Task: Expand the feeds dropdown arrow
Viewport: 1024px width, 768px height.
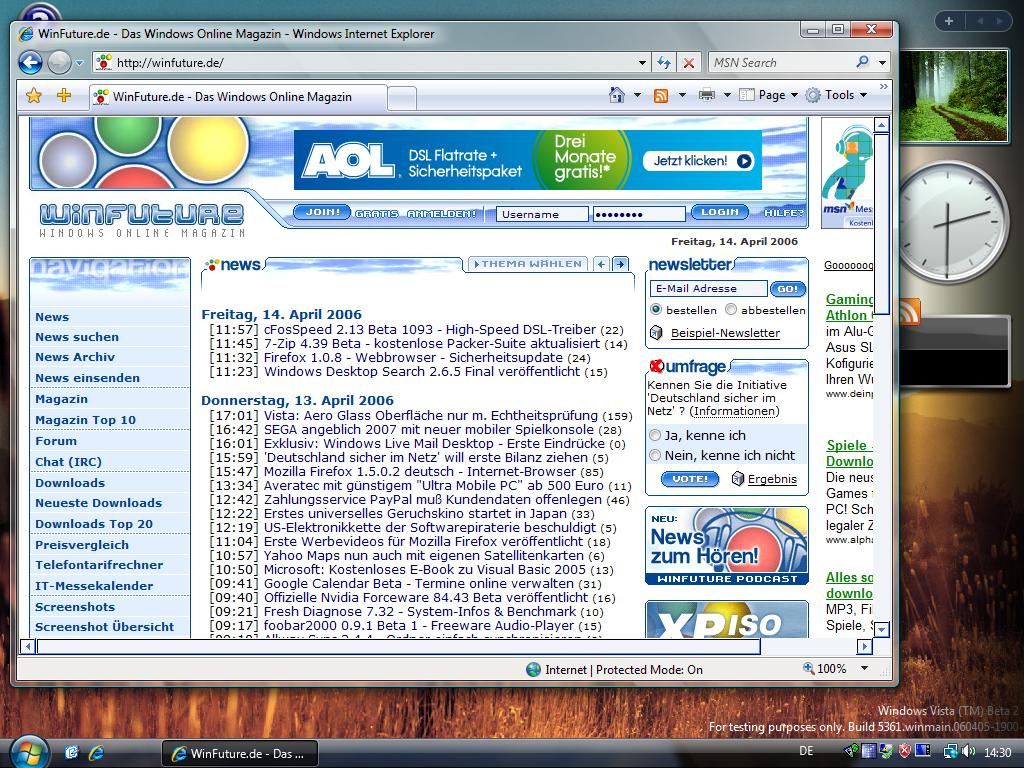Action: pos(682,95)
